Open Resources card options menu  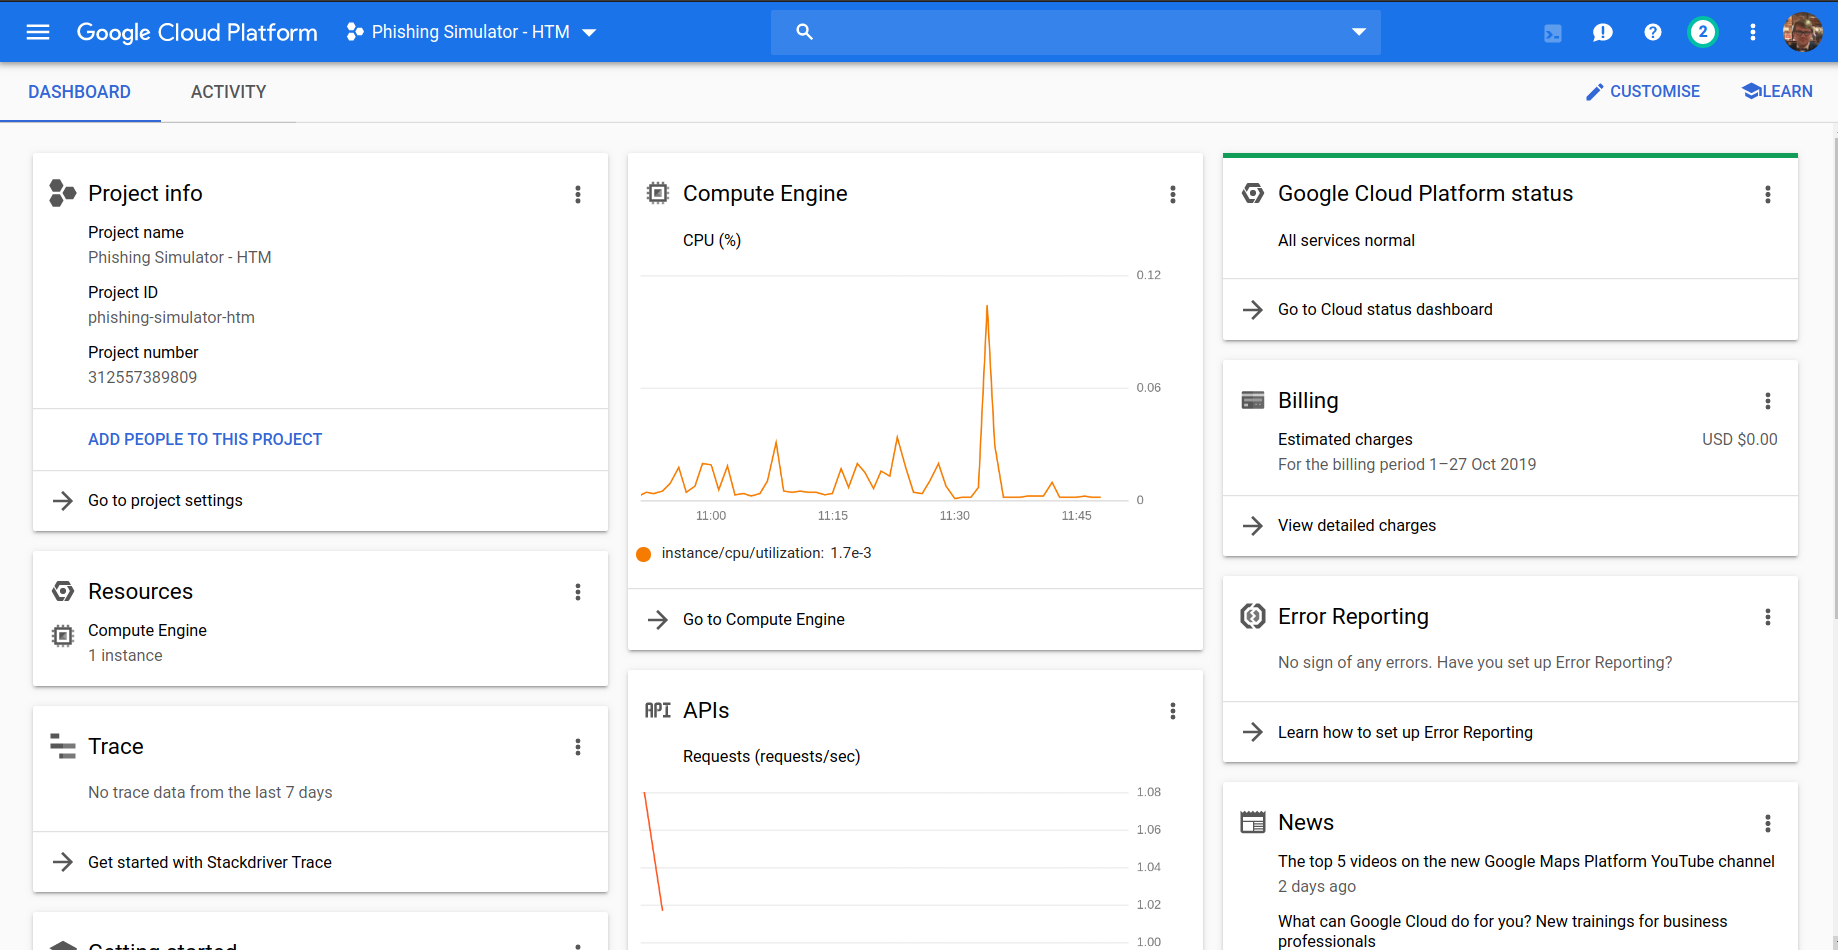578,592
